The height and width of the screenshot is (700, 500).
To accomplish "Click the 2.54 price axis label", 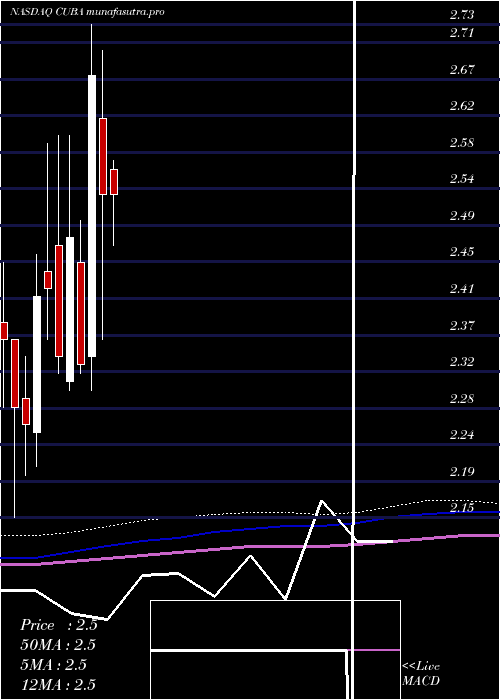I will pos(462,179).
